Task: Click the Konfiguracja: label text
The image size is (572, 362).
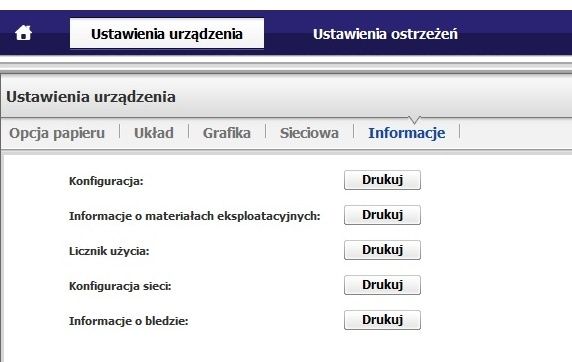Action: coord(106,181)
